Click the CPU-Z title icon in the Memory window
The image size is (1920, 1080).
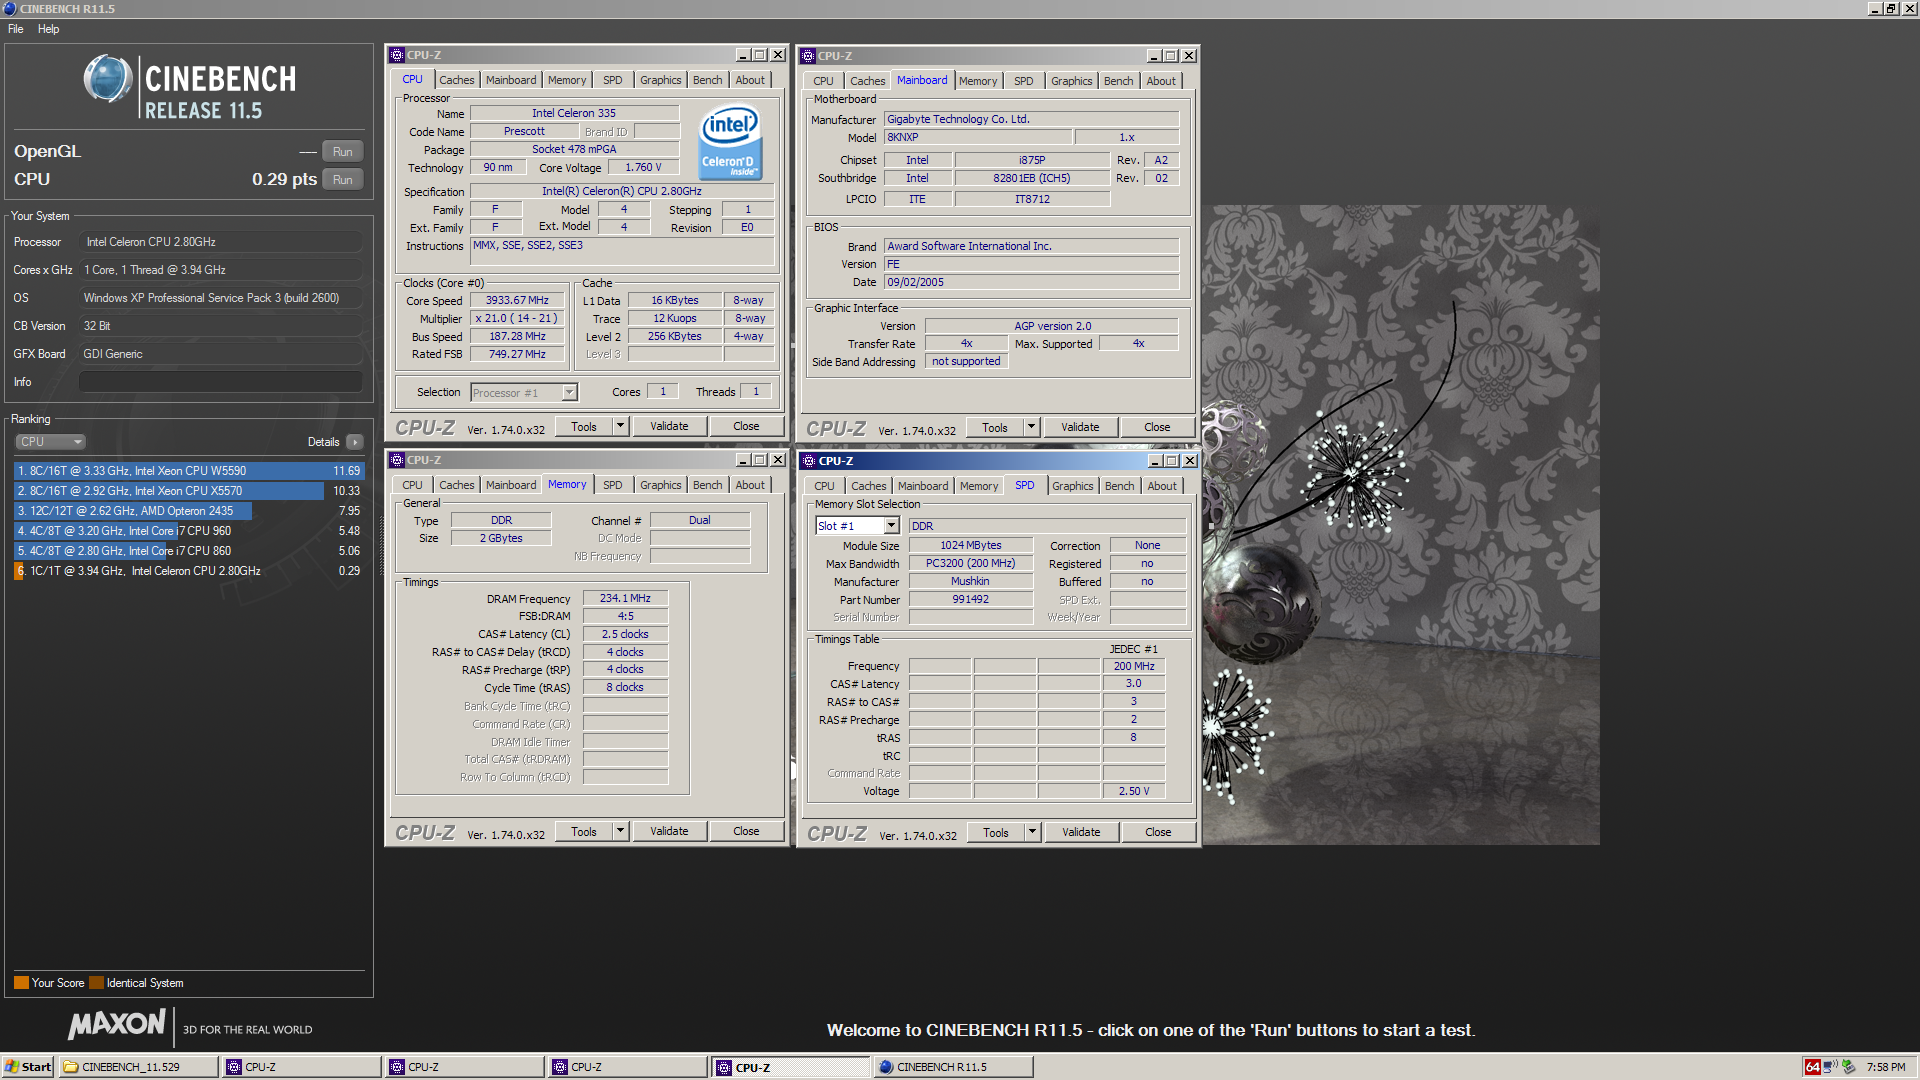pyautogui.click(x=397, y=460)
